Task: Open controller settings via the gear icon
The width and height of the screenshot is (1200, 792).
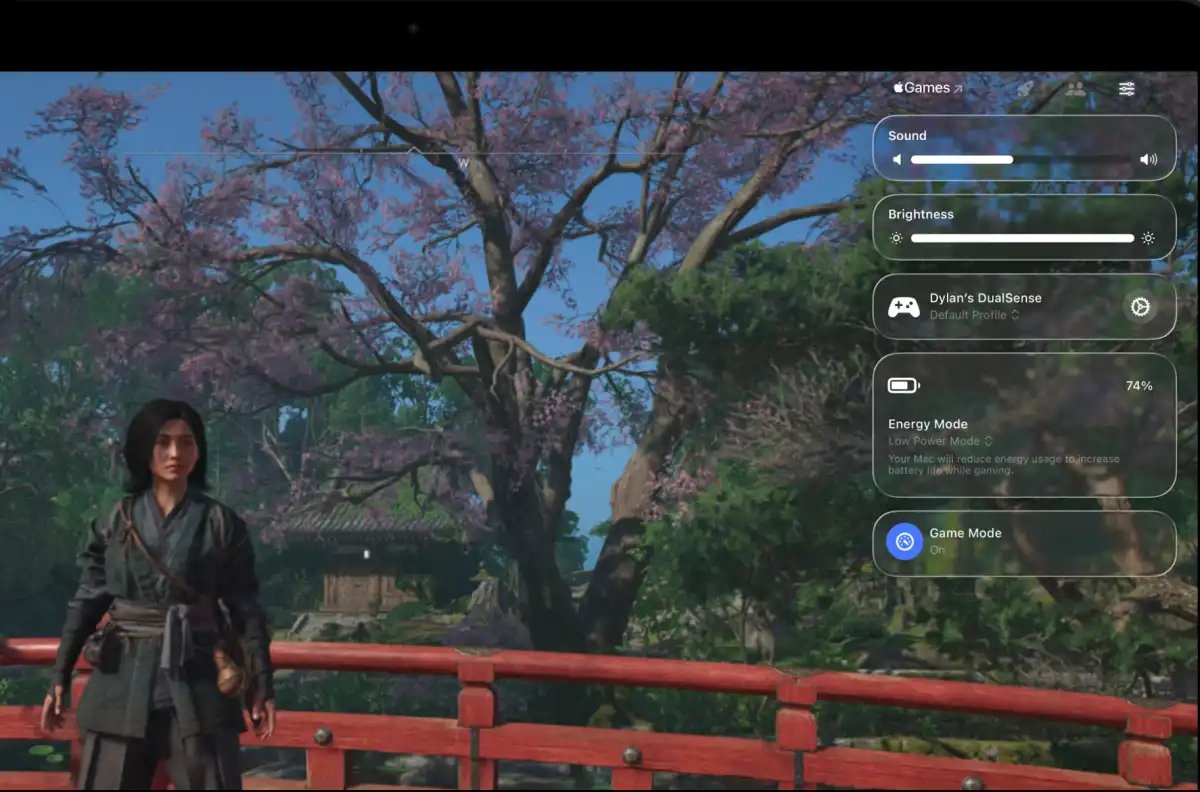Action: click(1140, 308)
